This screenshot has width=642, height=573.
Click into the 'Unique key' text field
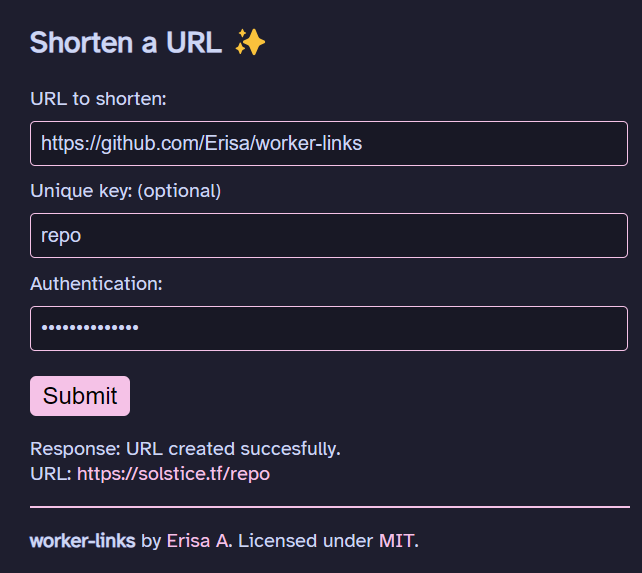[x=328, y=236]
